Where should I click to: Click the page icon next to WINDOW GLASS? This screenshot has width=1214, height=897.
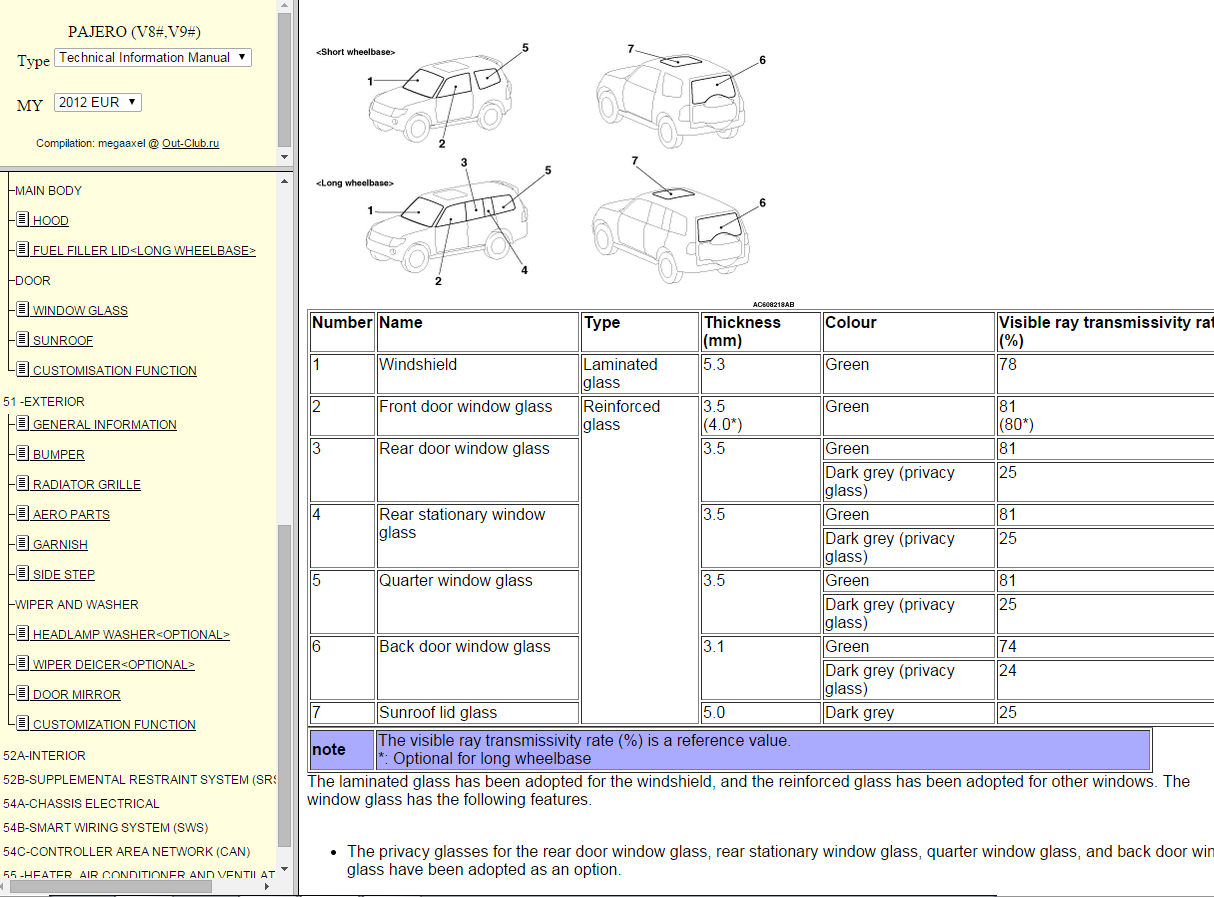coord(22,310)
